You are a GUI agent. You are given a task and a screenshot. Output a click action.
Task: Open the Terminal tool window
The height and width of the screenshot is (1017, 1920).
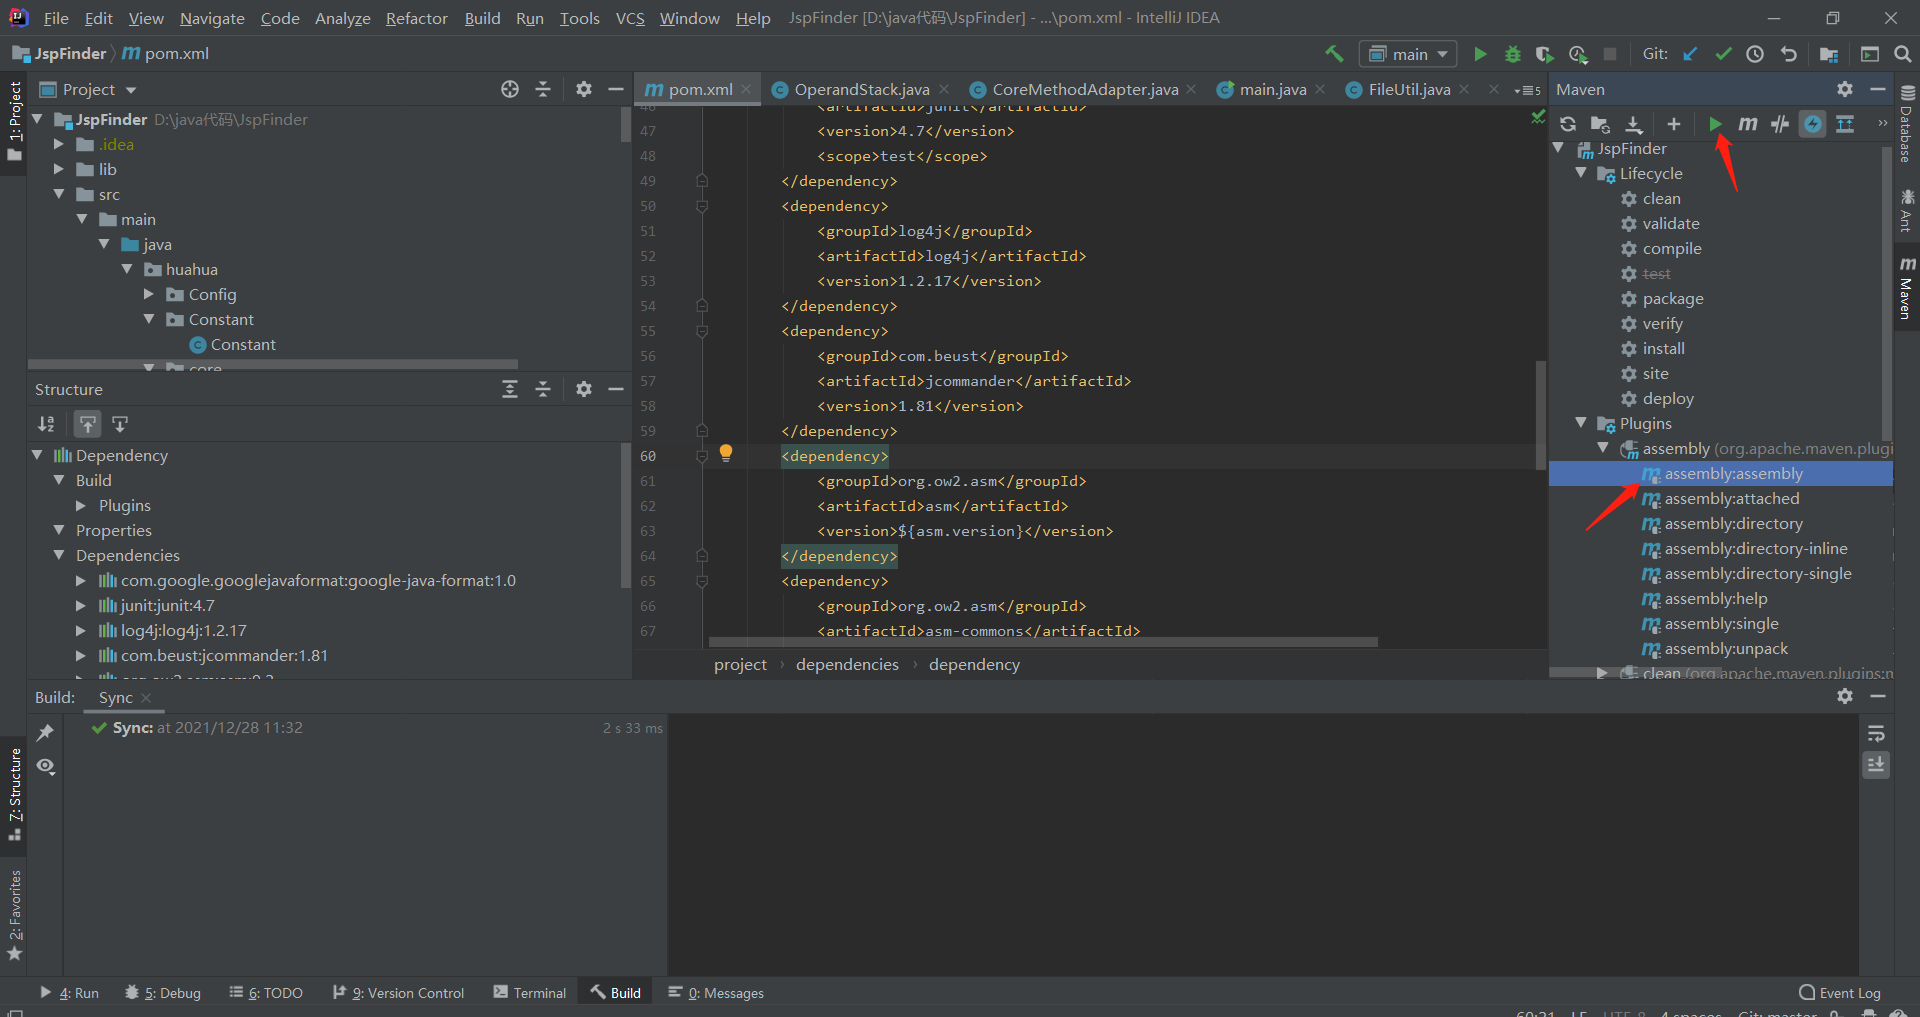click(529, 992)
